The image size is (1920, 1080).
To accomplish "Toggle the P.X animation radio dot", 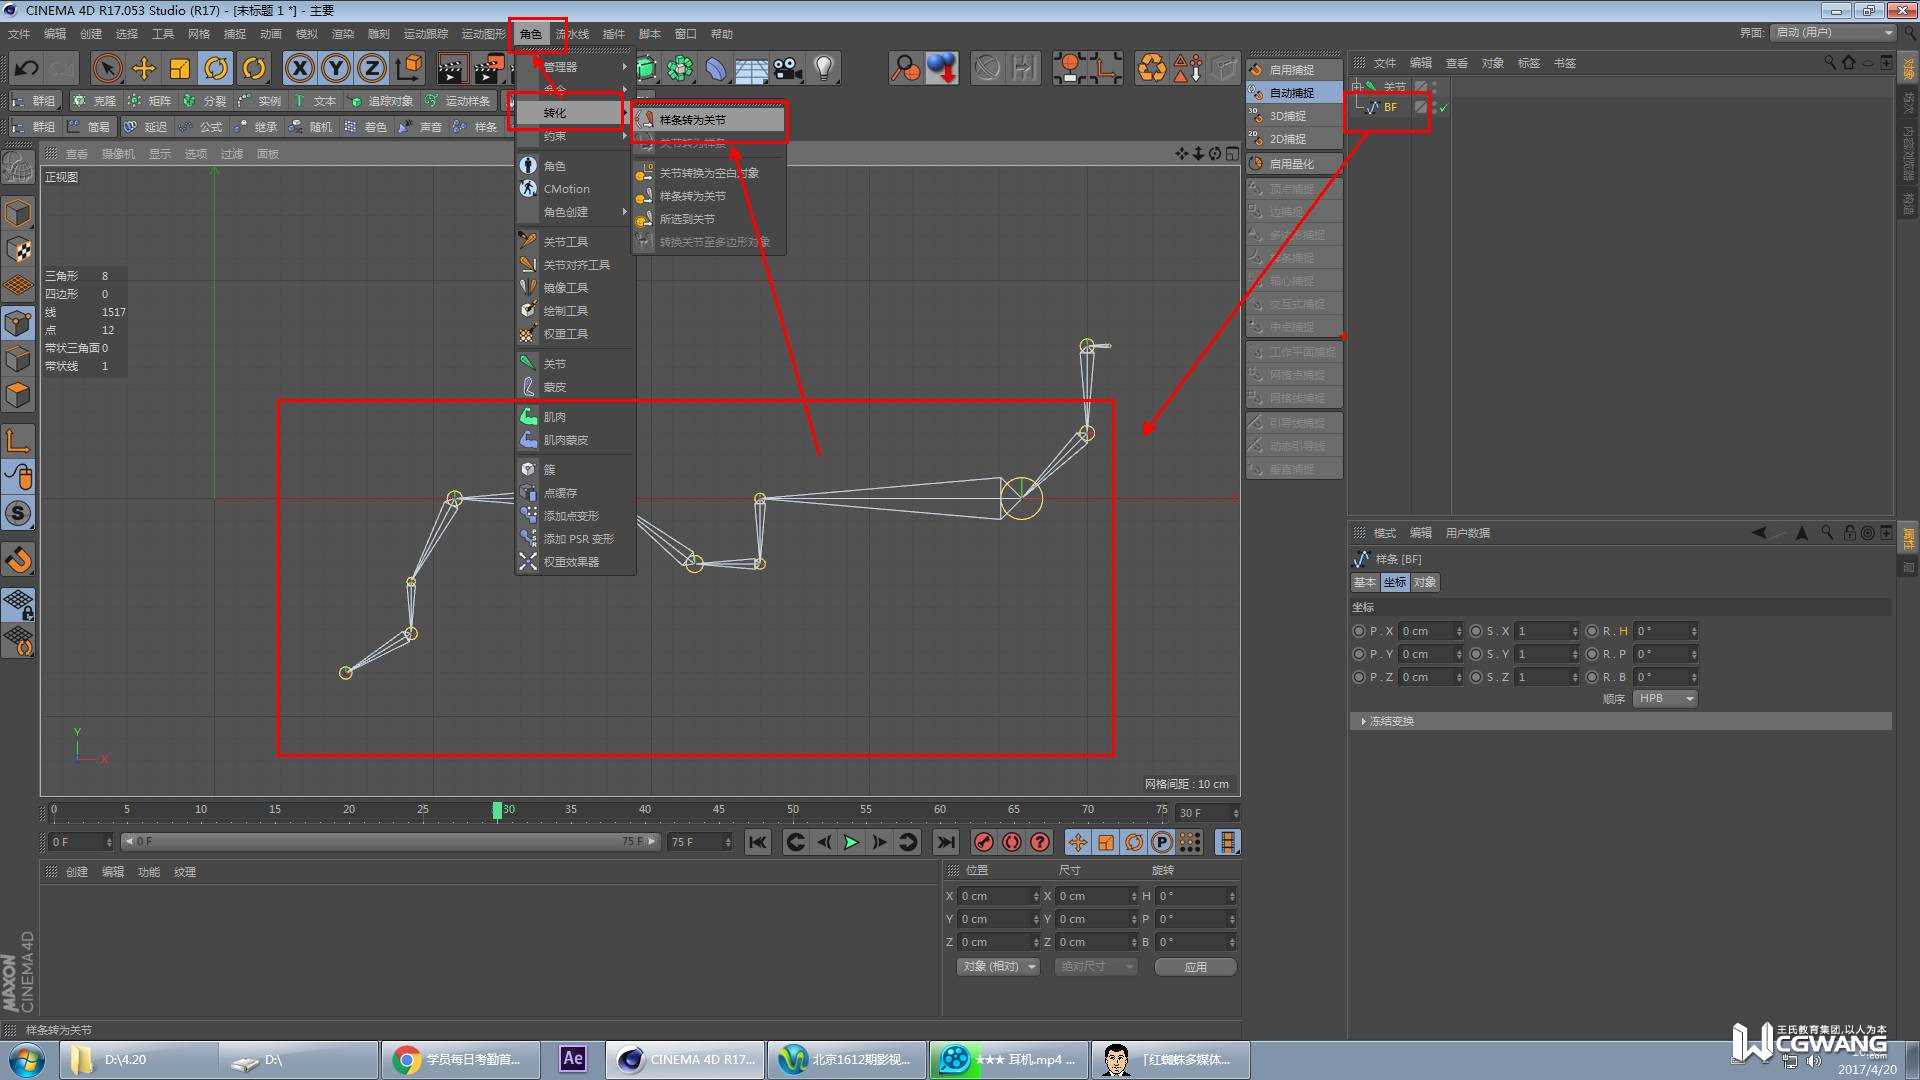I will 1358,631.
